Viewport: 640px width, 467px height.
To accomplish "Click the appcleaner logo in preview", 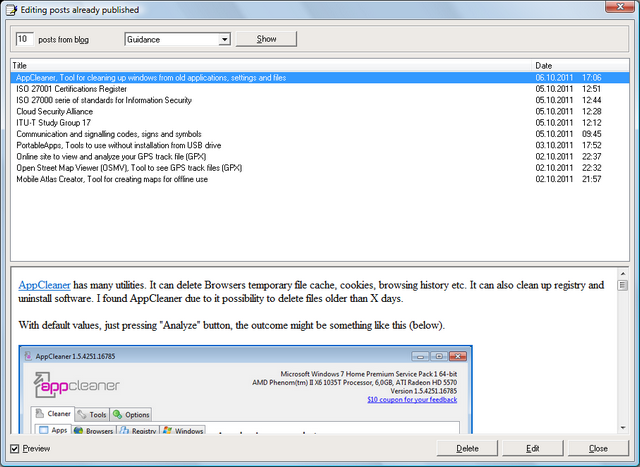I will [x=76, y=385].
